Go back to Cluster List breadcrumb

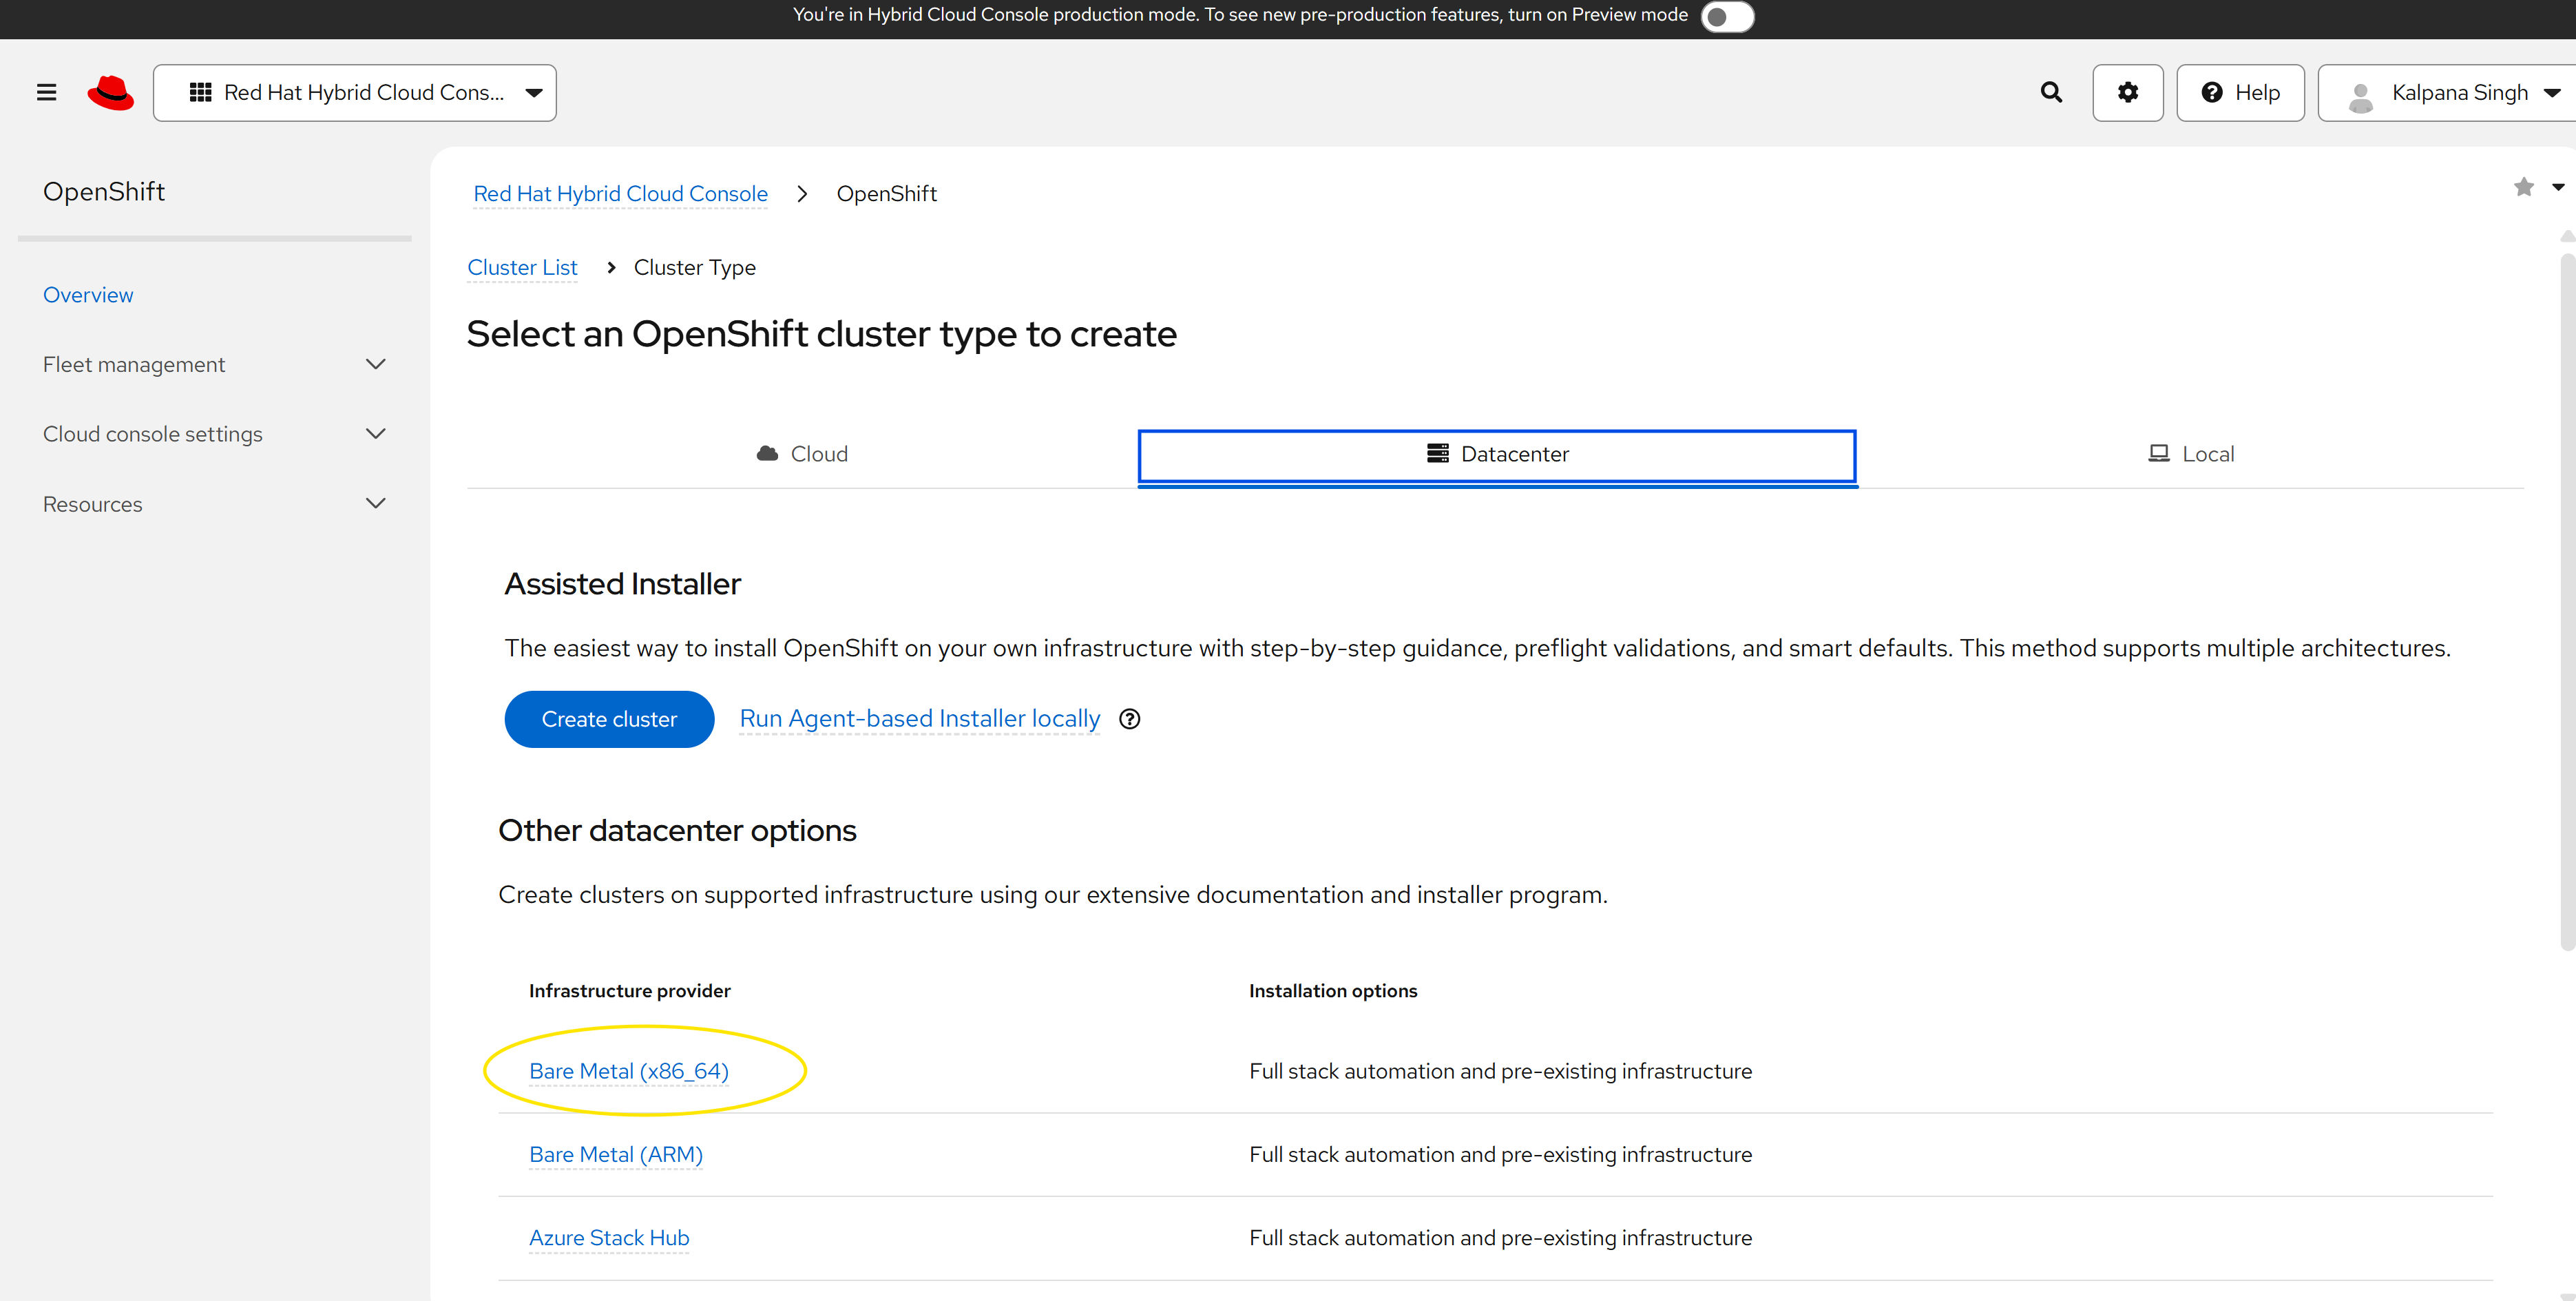(x=522, y=268)
